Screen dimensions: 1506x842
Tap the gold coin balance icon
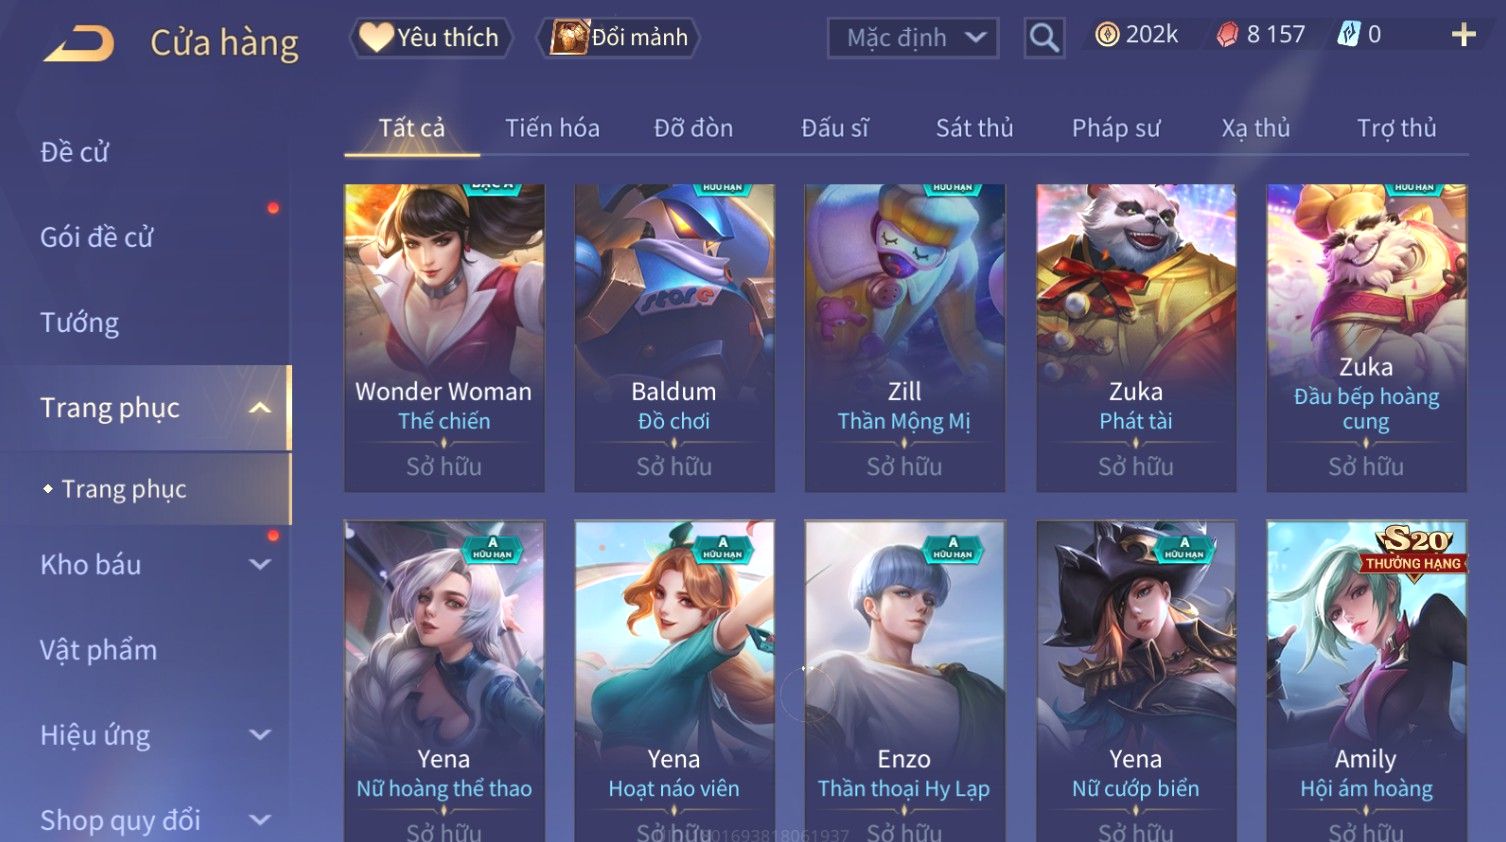click(1107, 35)
